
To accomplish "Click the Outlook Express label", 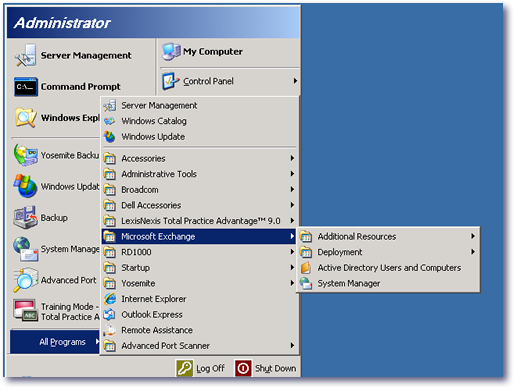I will [152, 314].
